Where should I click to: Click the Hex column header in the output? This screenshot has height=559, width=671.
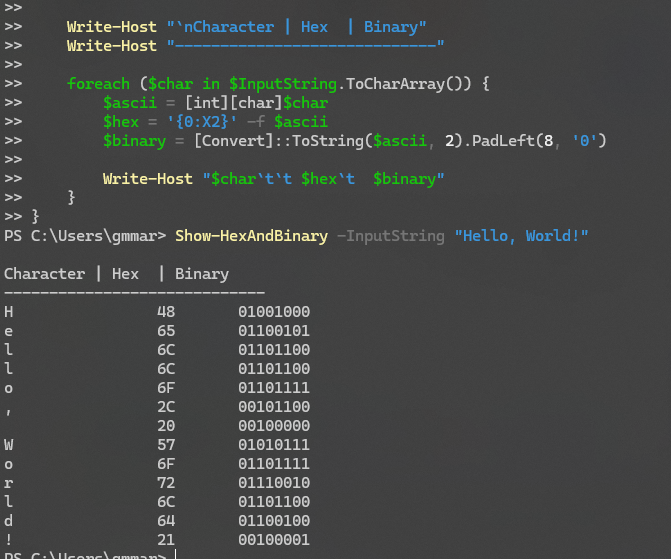point(125,273)
